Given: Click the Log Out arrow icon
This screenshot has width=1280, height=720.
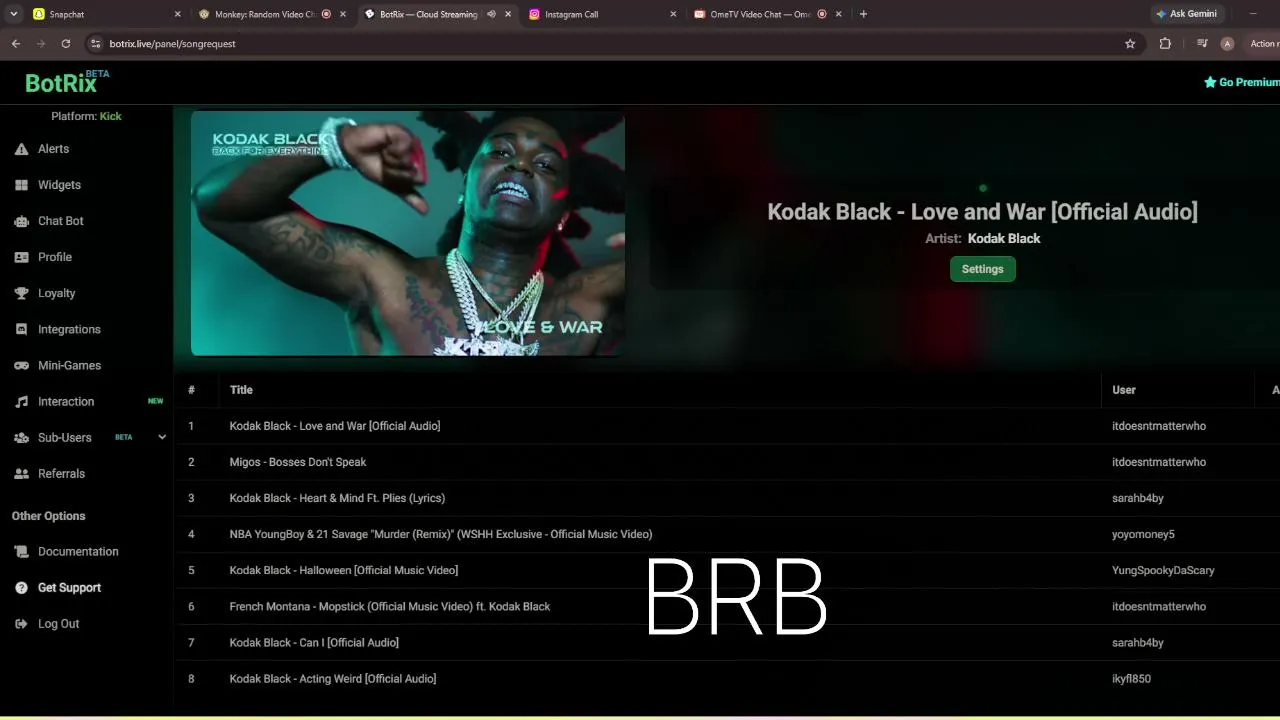Looking at the screenshot, I should click(21, 624).
